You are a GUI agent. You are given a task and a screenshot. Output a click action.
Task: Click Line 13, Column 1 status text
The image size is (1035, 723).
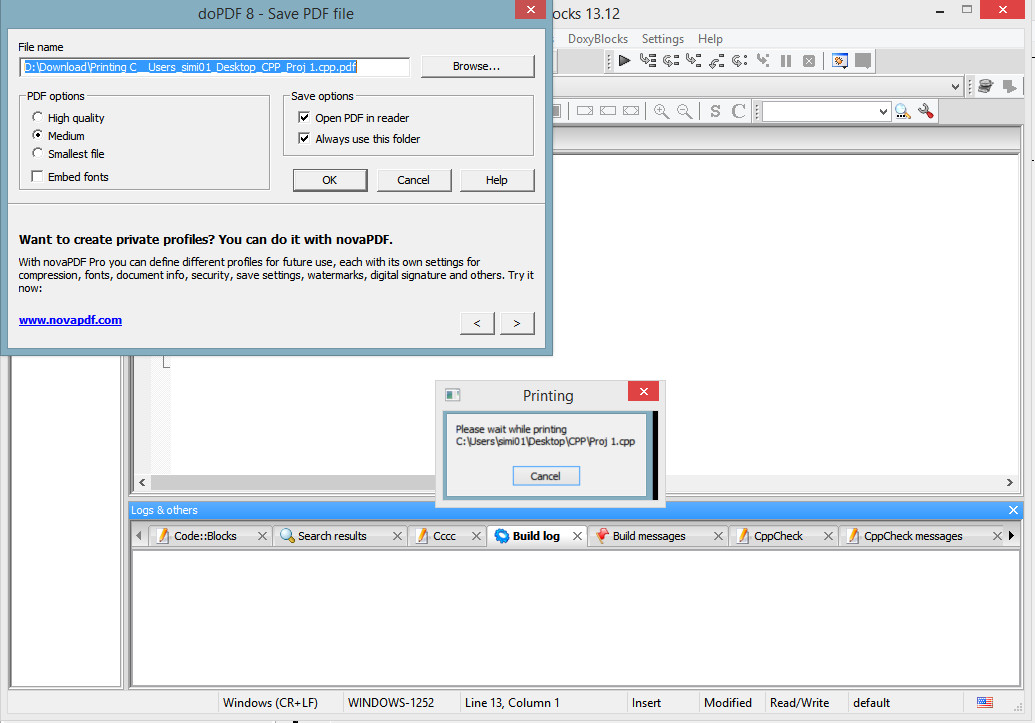click(512, 703)
